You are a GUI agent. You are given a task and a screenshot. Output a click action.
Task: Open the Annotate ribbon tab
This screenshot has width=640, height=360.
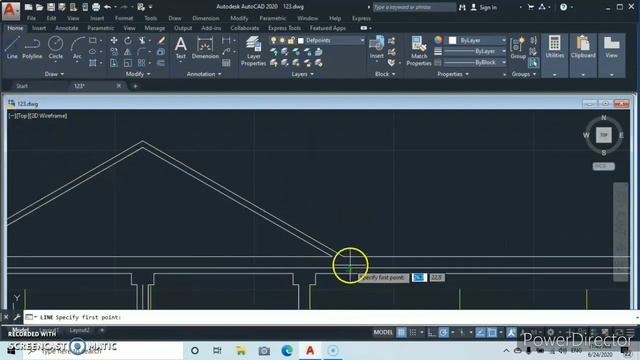click(x=67, y=28)
